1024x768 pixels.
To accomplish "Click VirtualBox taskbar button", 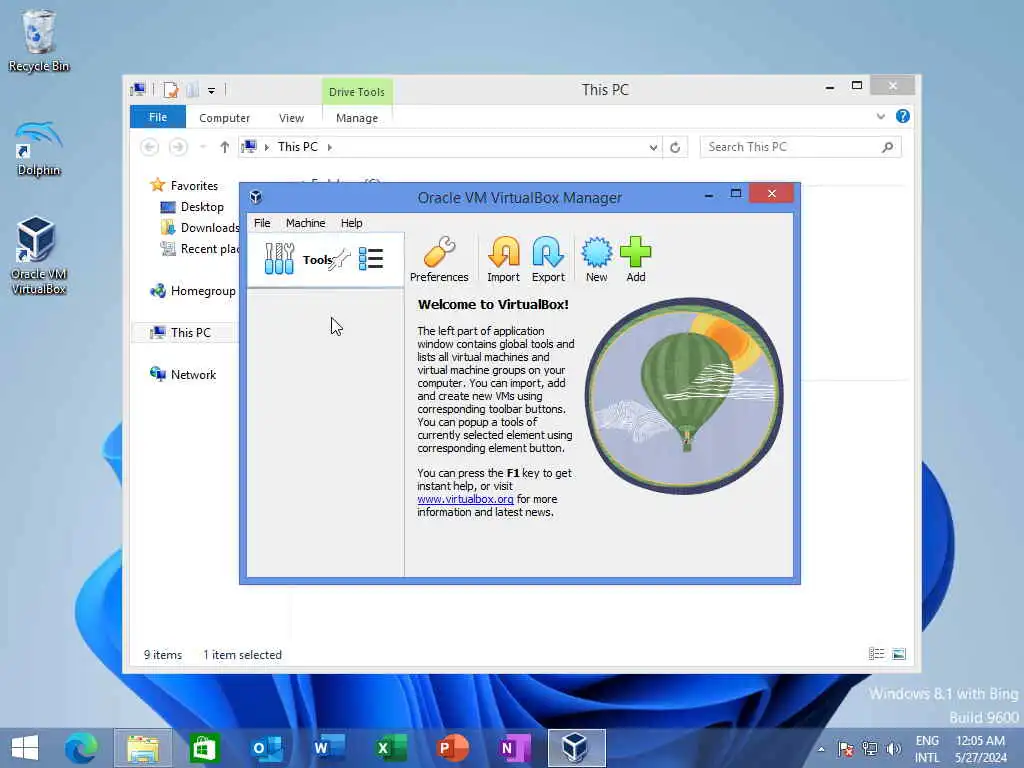I will pos(576,748).
